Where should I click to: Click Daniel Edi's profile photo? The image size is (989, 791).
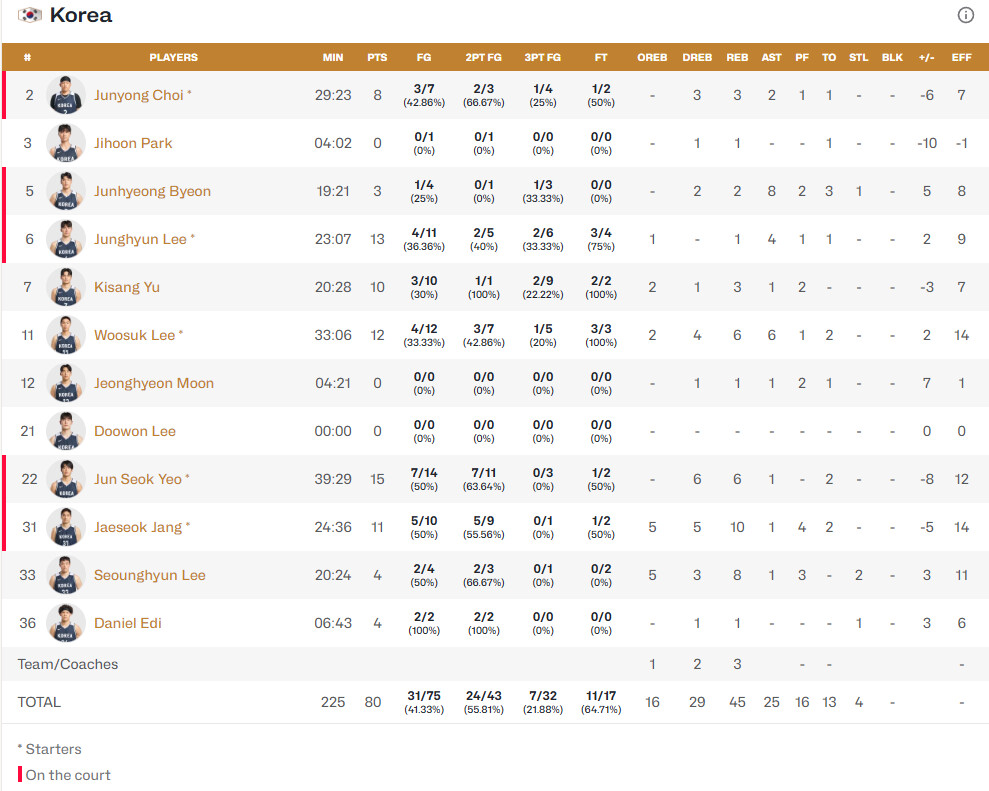pyautogui.click(x=66, y=623)
